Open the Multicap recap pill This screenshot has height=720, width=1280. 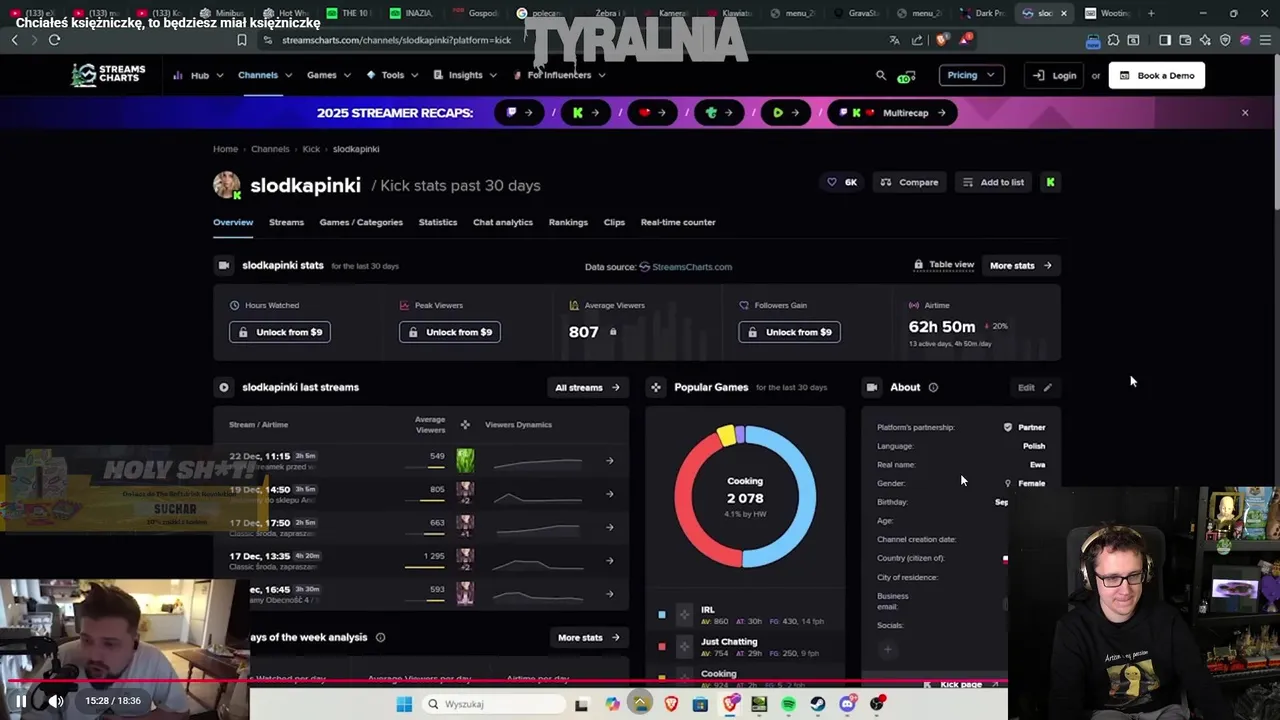893,113
